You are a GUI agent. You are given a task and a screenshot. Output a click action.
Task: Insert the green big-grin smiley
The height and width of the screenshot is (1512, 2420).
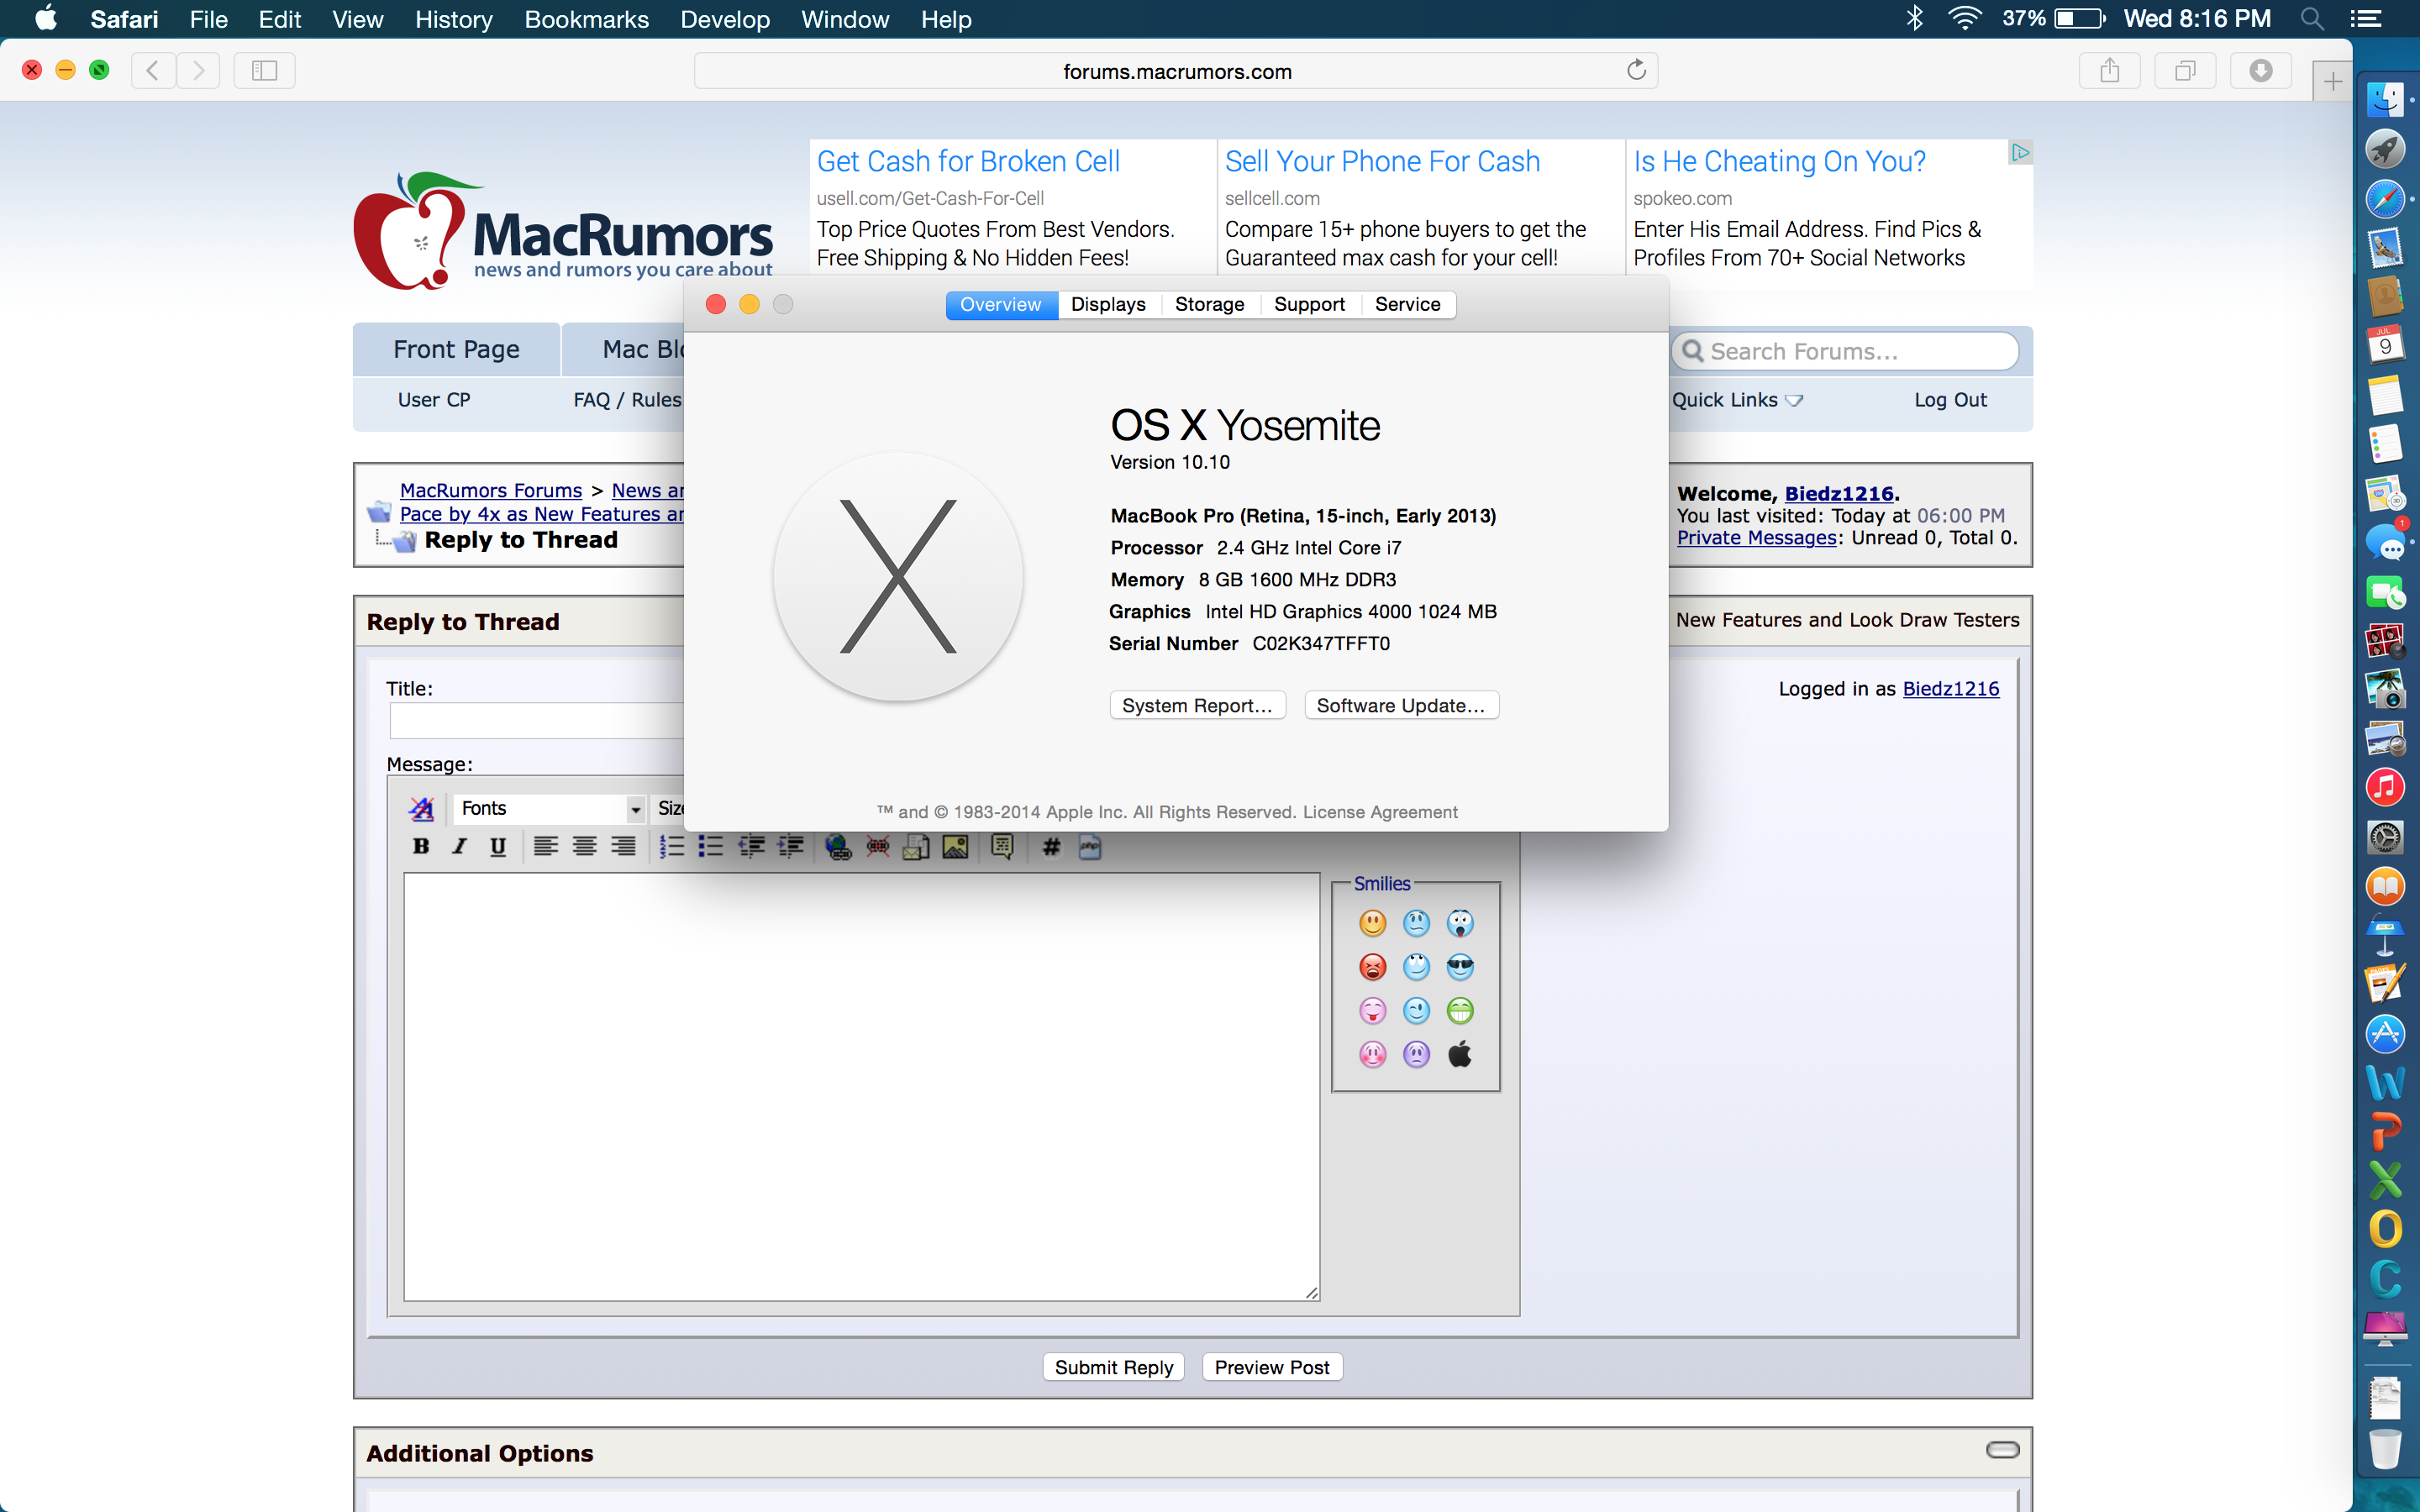[x=1460, y=1011]
